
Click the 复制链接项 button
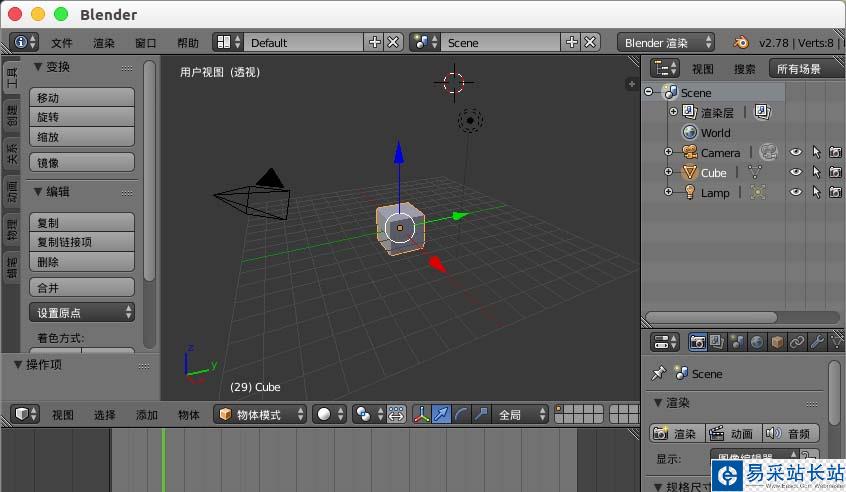81,242
